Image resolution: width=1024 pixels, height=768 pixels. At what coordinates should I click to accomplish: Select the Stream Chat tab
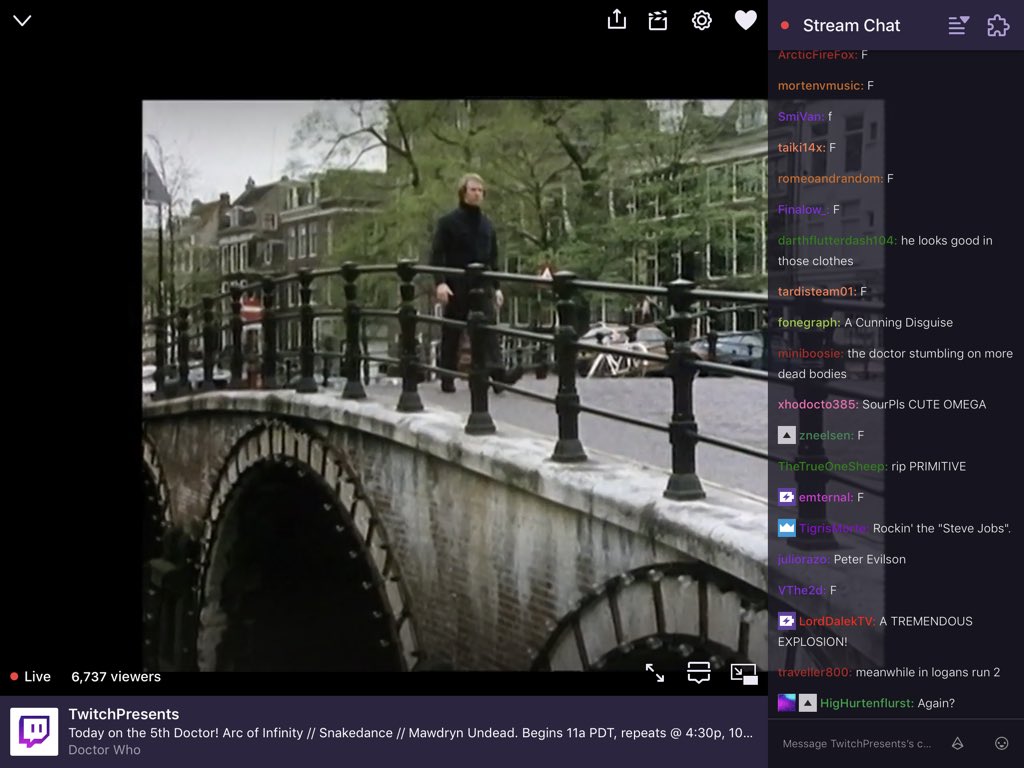click(852, 25)
